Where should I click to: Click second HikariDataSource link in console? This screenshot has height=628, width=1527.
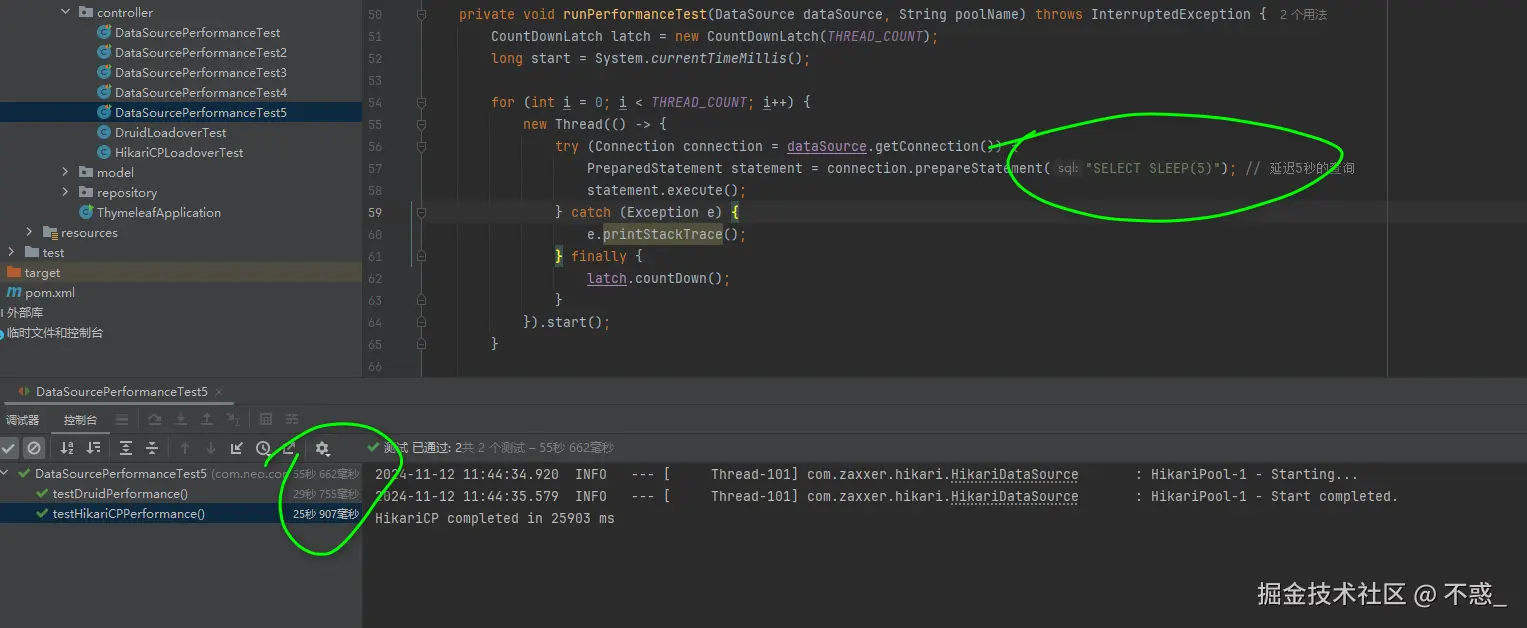click(x=1014, y=497)
